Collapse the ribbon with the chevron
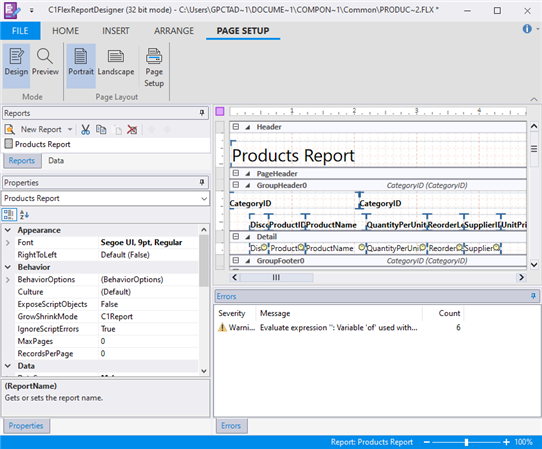542x449 pixels. 534,100
